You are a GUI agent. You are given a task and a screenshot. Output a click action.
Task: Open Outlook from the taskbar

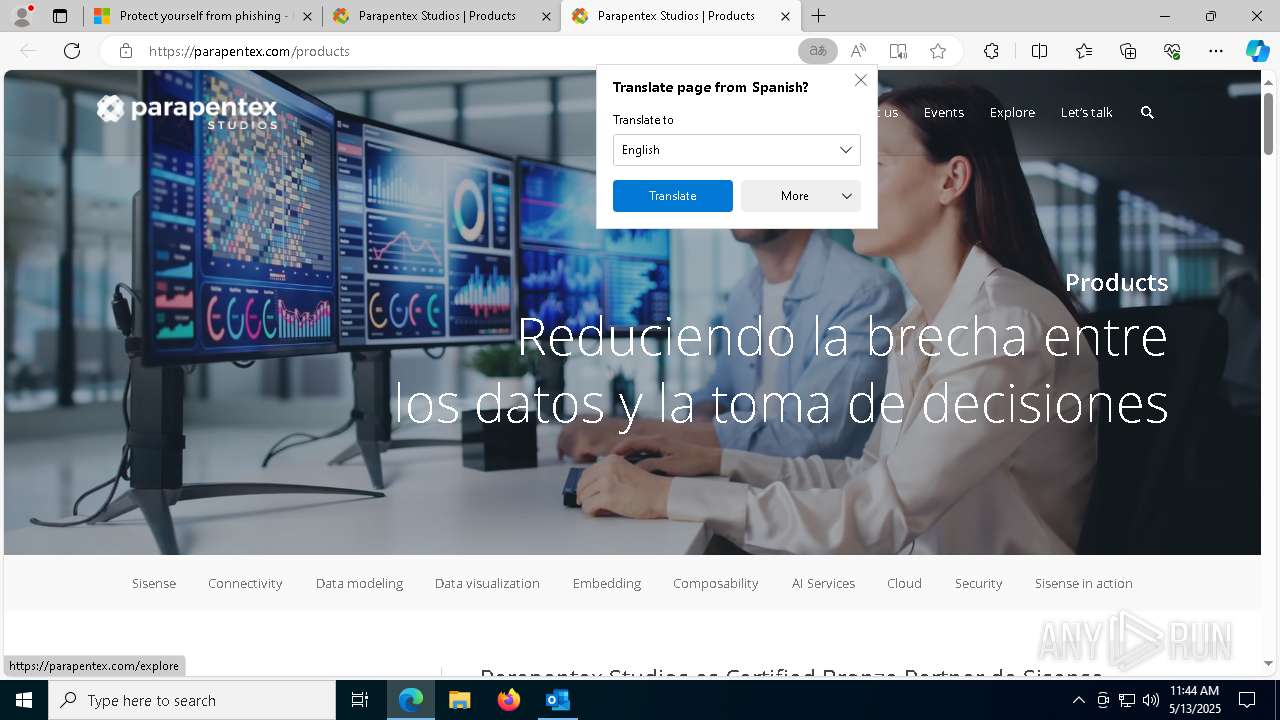(x=557, y=700)
